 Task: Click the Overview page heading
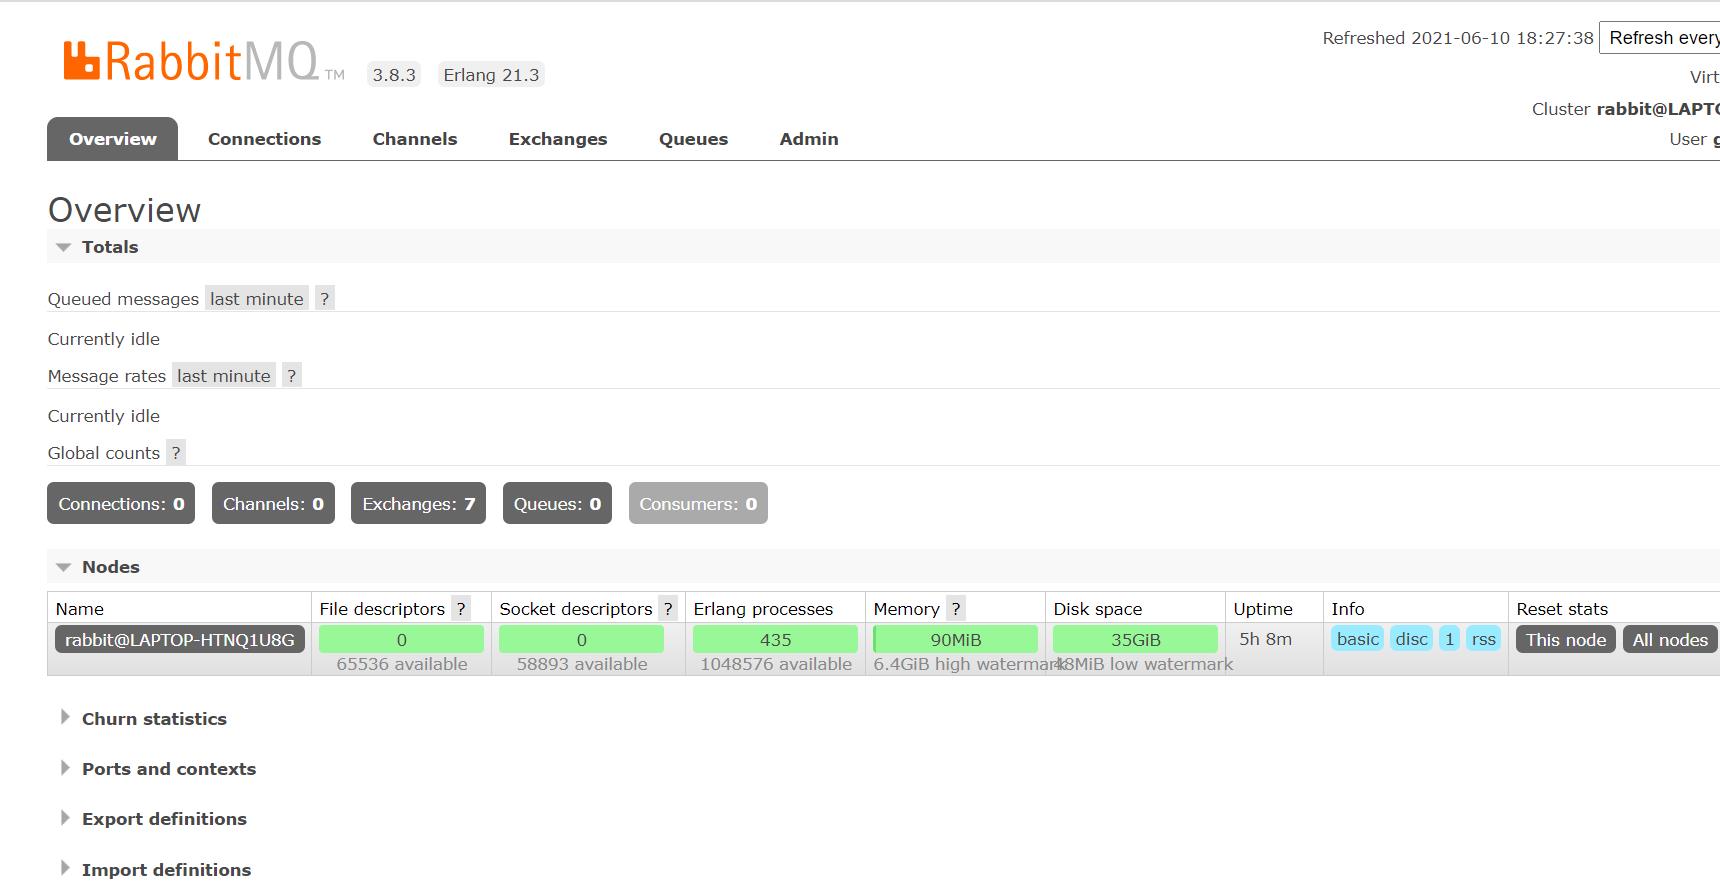click(124, 210)
